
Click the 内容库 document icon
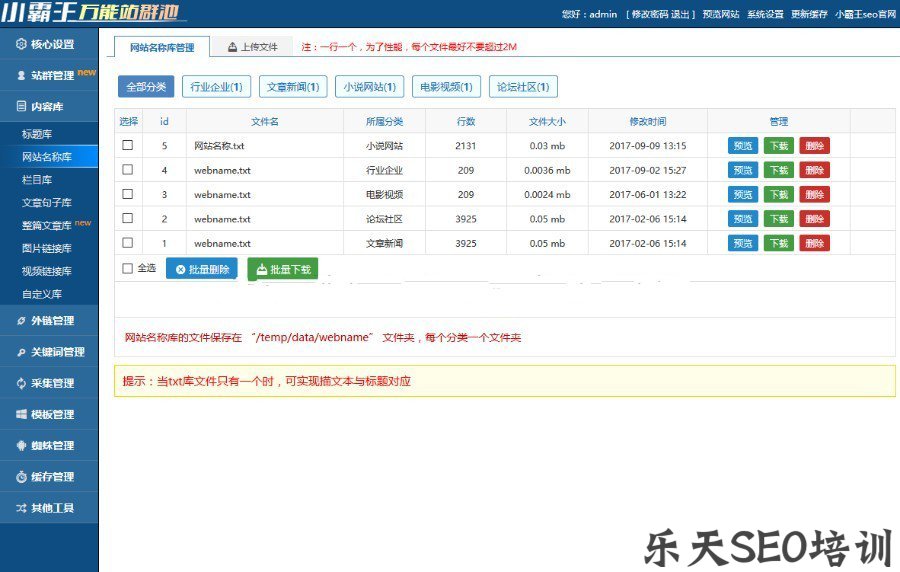[x=21, y=106]
